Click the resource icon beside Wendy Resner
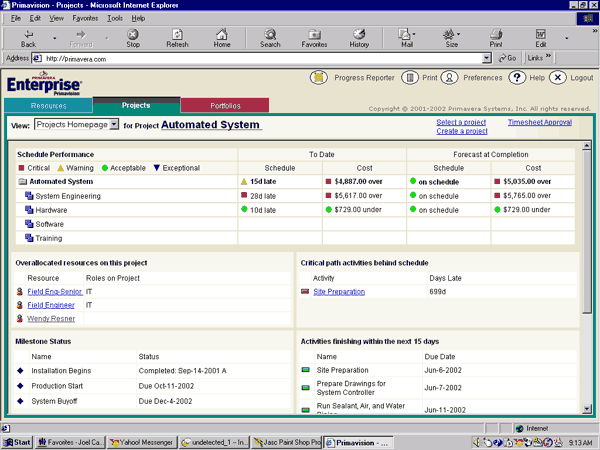 20,318
